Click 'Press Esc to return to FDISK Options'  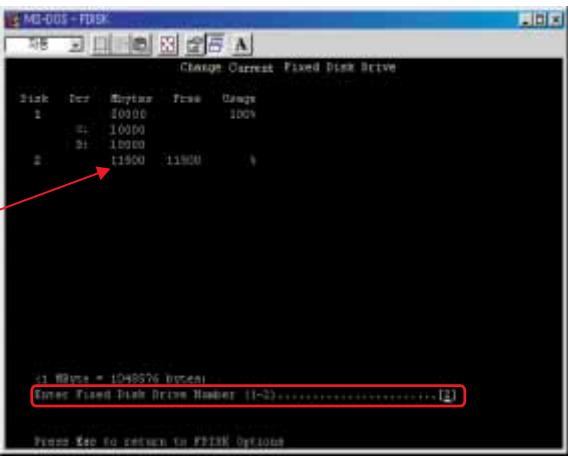click(x=159, y=442)
